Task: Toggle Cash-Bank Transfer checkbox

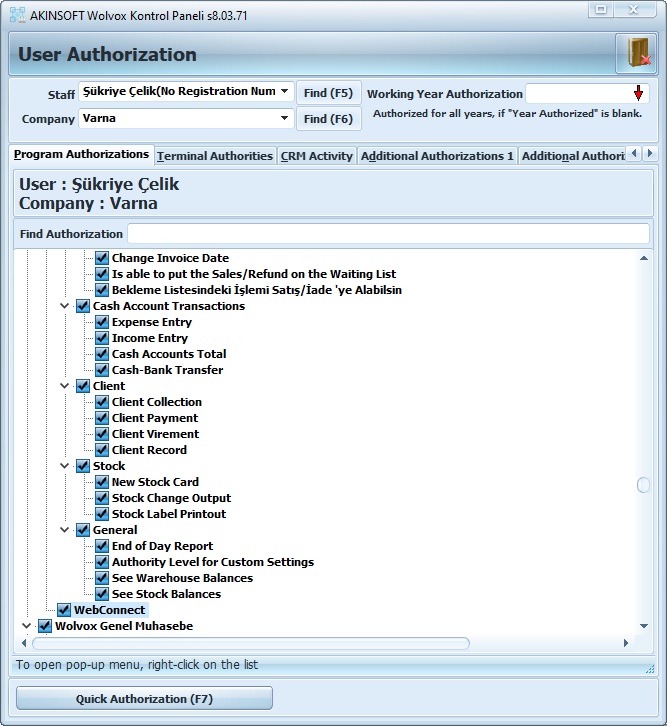Action: pyautogui.click(x=102, y=370)
